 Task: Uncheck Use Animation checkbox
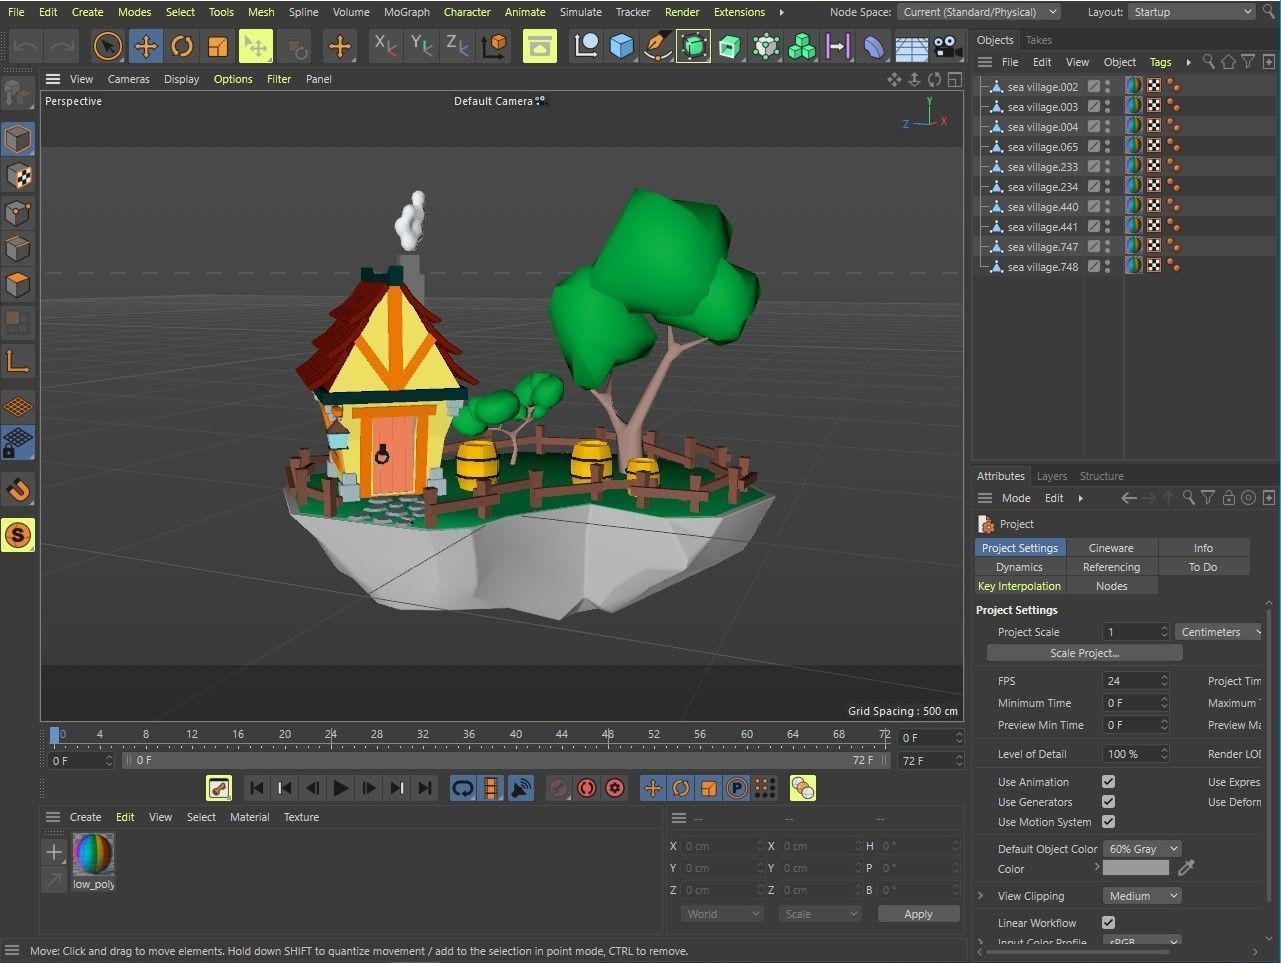(x=1108, y=782)
